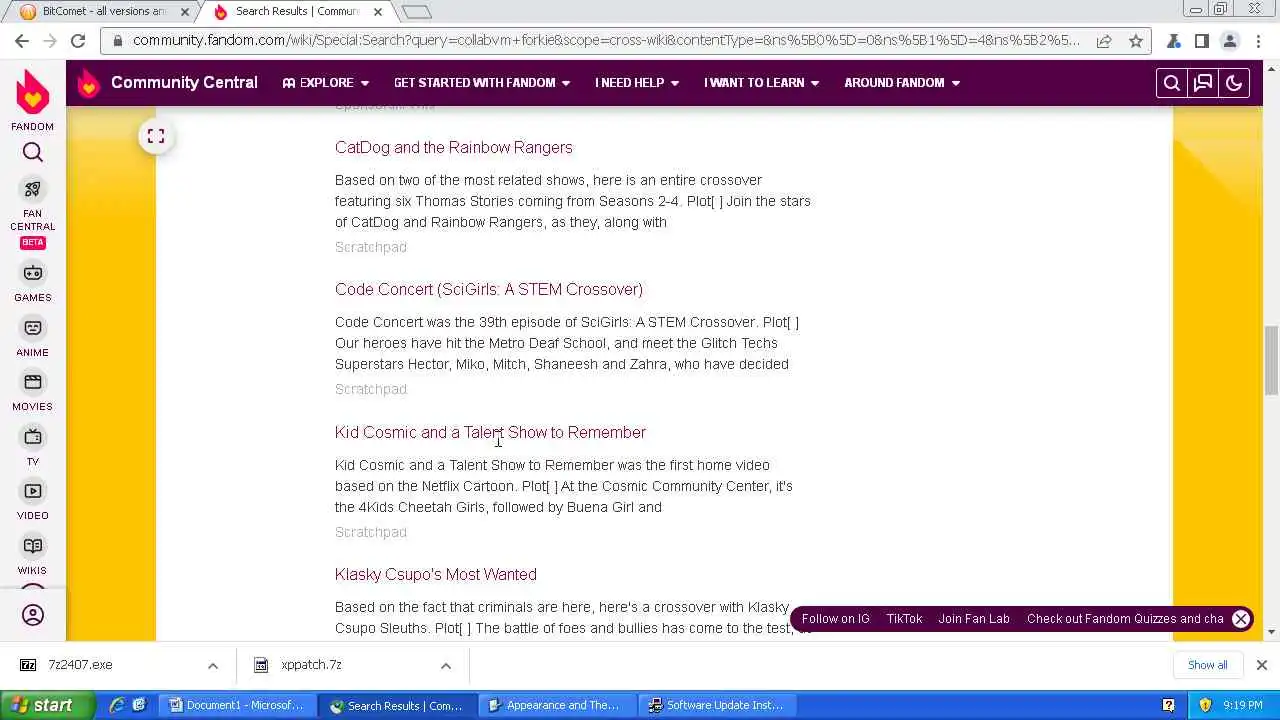
Task: Close the downloads bar
Action: pos(1261,665)
